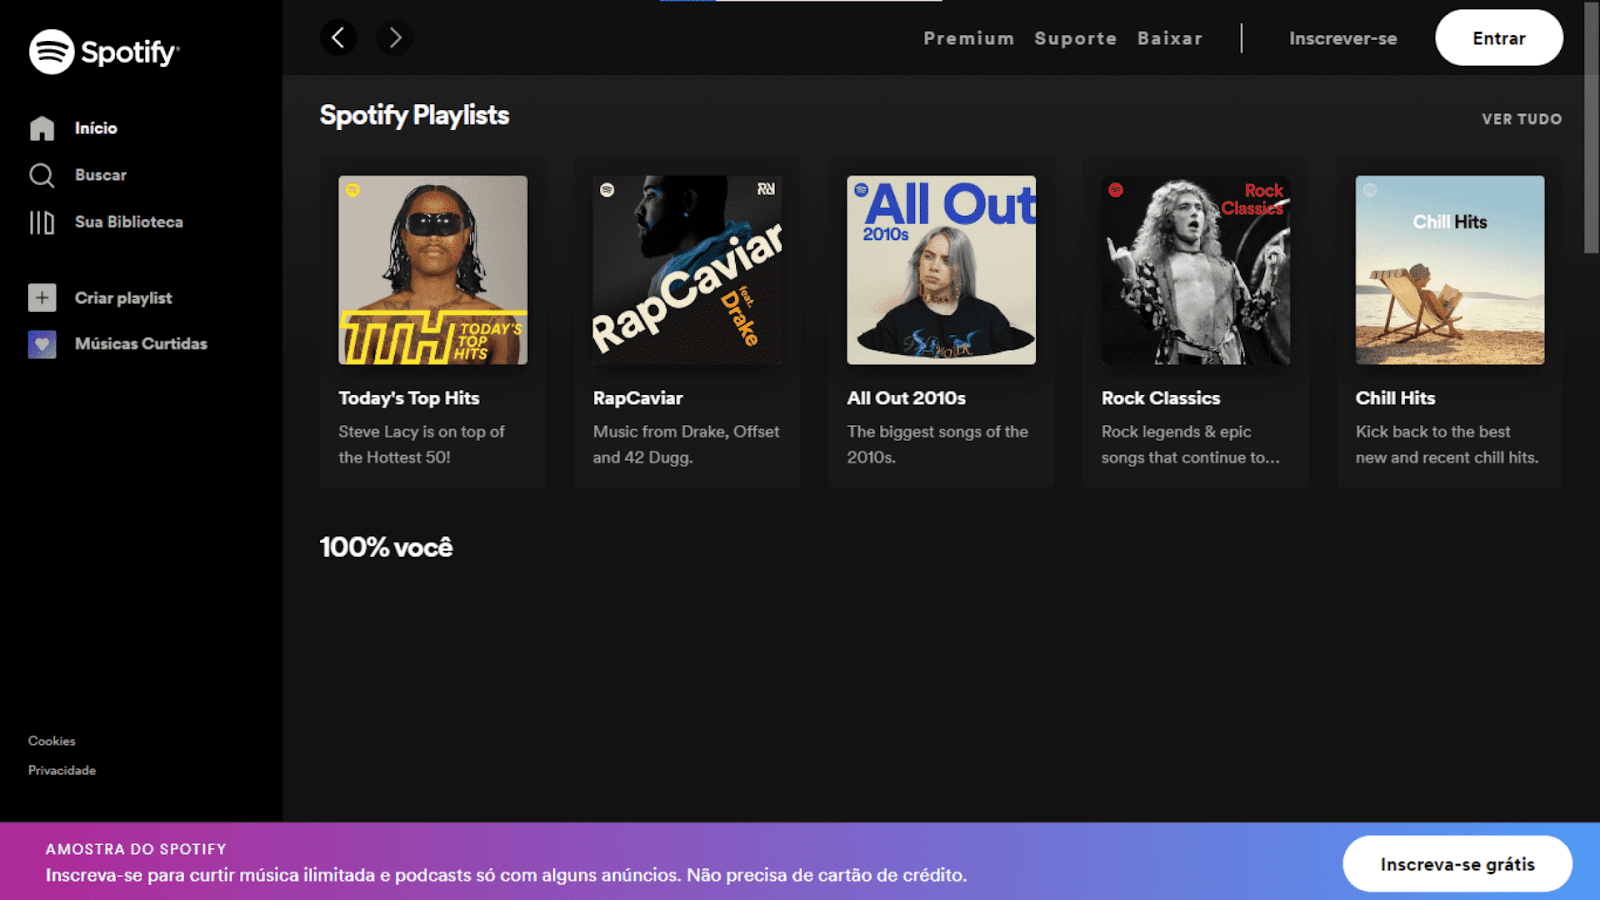Click the Sua Biblioteca library icon
The image size is (1600, 900).
point(42,222)
